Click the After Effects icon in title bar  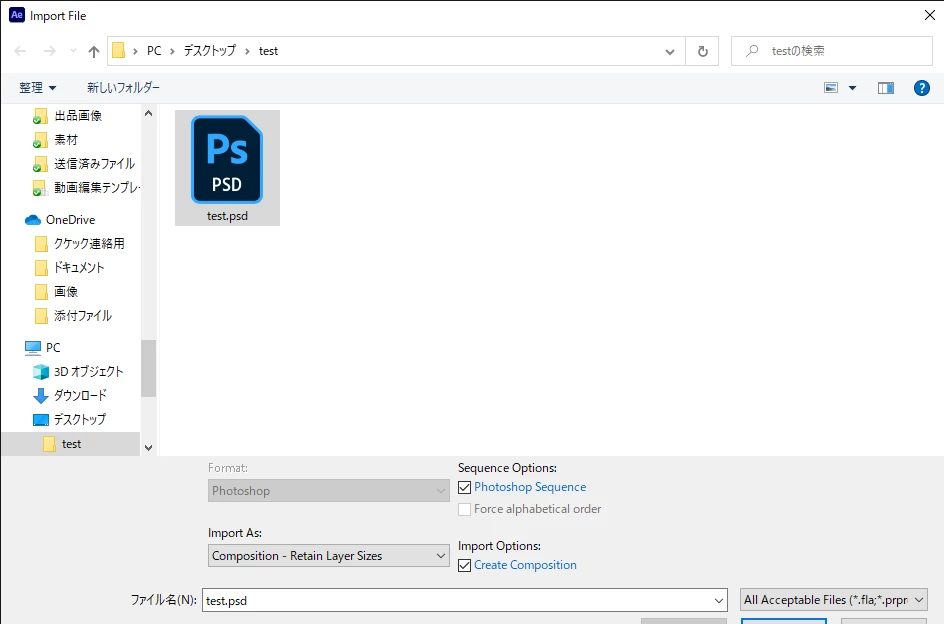click(17, 15)
